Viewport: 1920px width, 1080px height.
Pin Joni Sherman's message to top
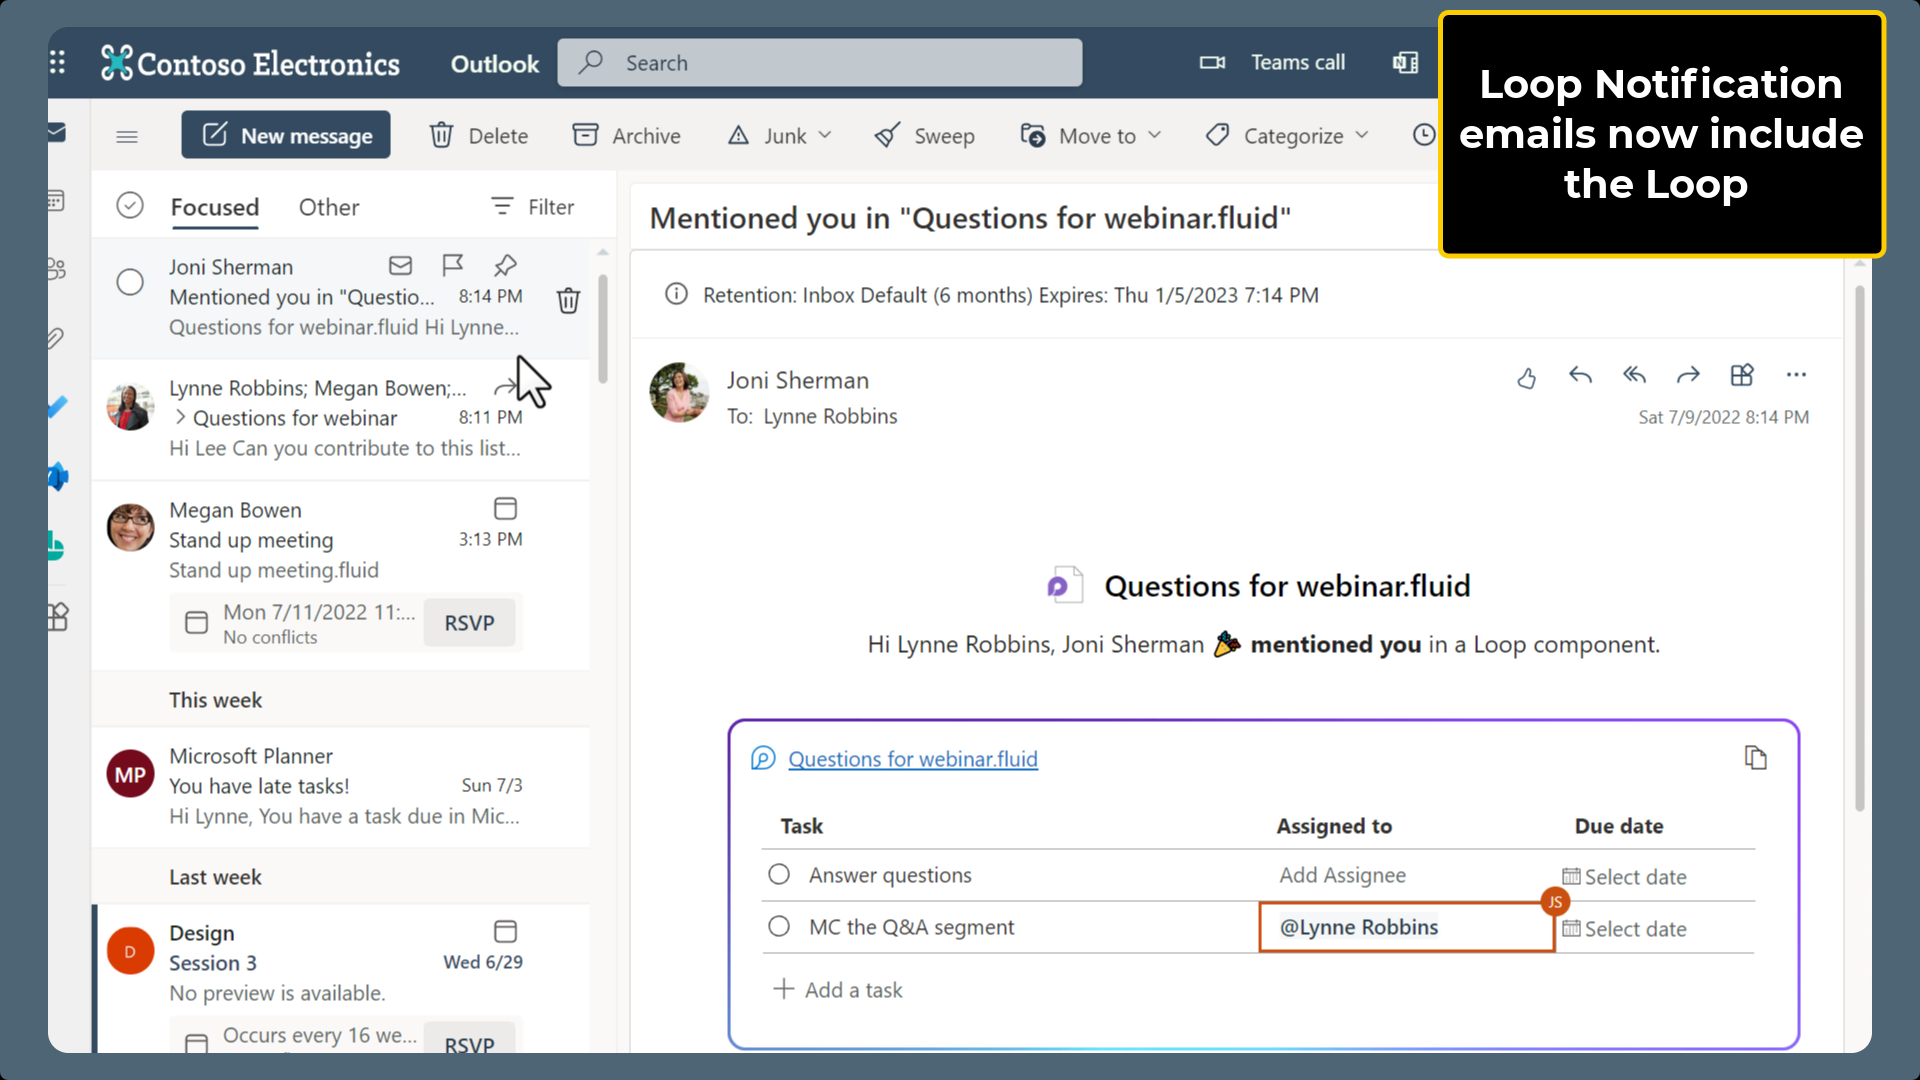(505, 265)
